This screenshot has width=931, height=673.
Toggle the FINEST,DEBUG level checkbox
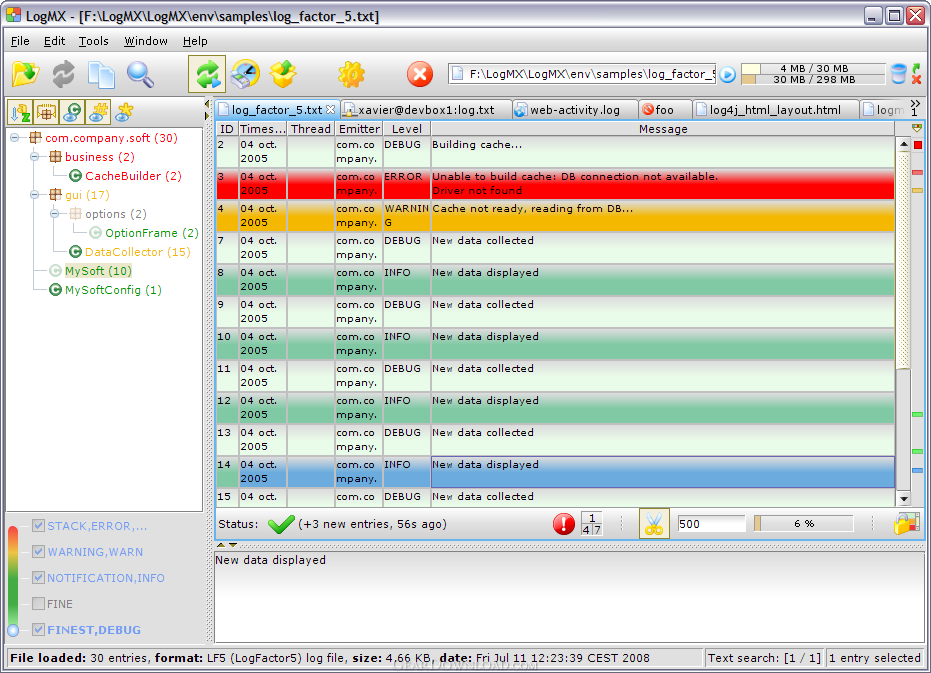[39, 630]
